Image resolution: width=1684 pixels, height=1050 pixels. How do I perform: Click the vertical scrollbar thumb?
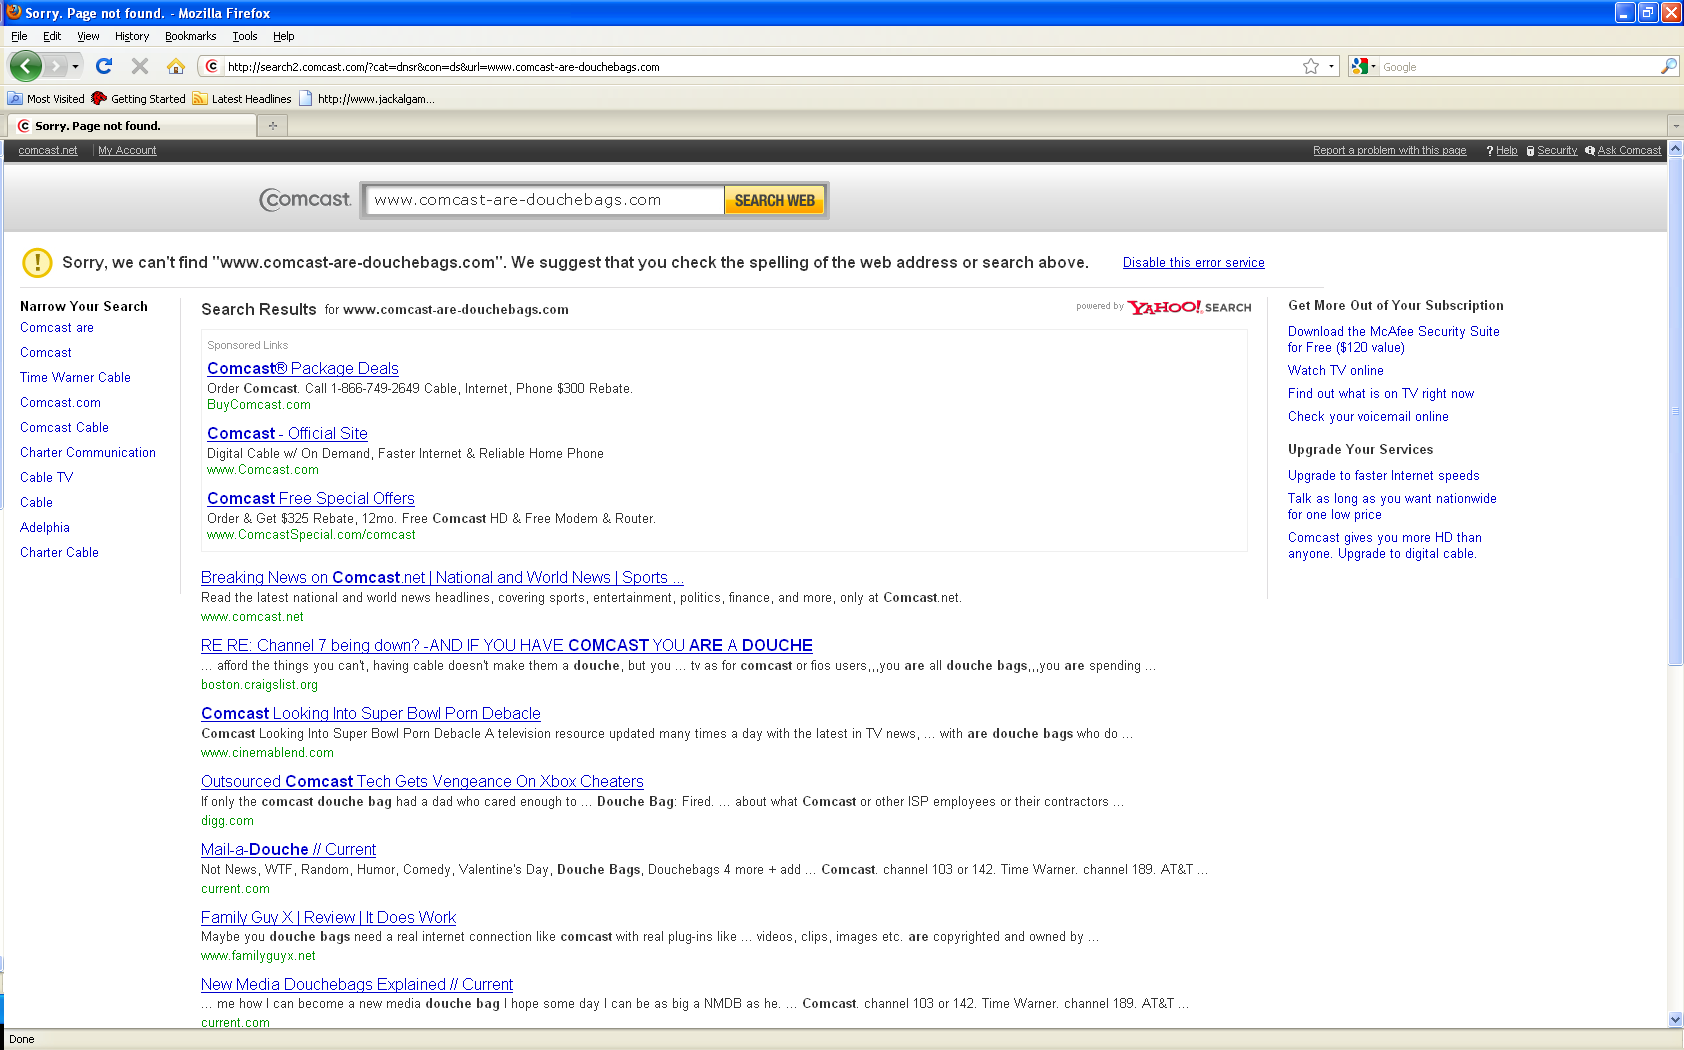(1675, 410)
